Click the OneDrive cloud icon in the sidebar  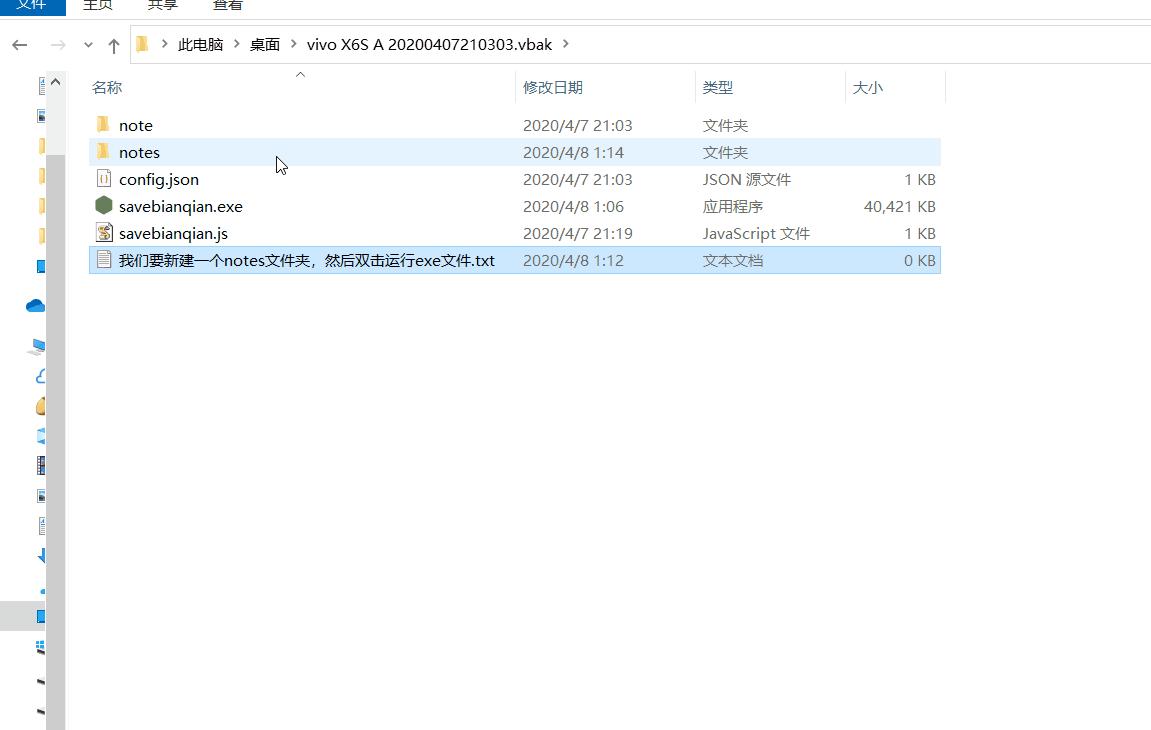click(x=34, y=306)
